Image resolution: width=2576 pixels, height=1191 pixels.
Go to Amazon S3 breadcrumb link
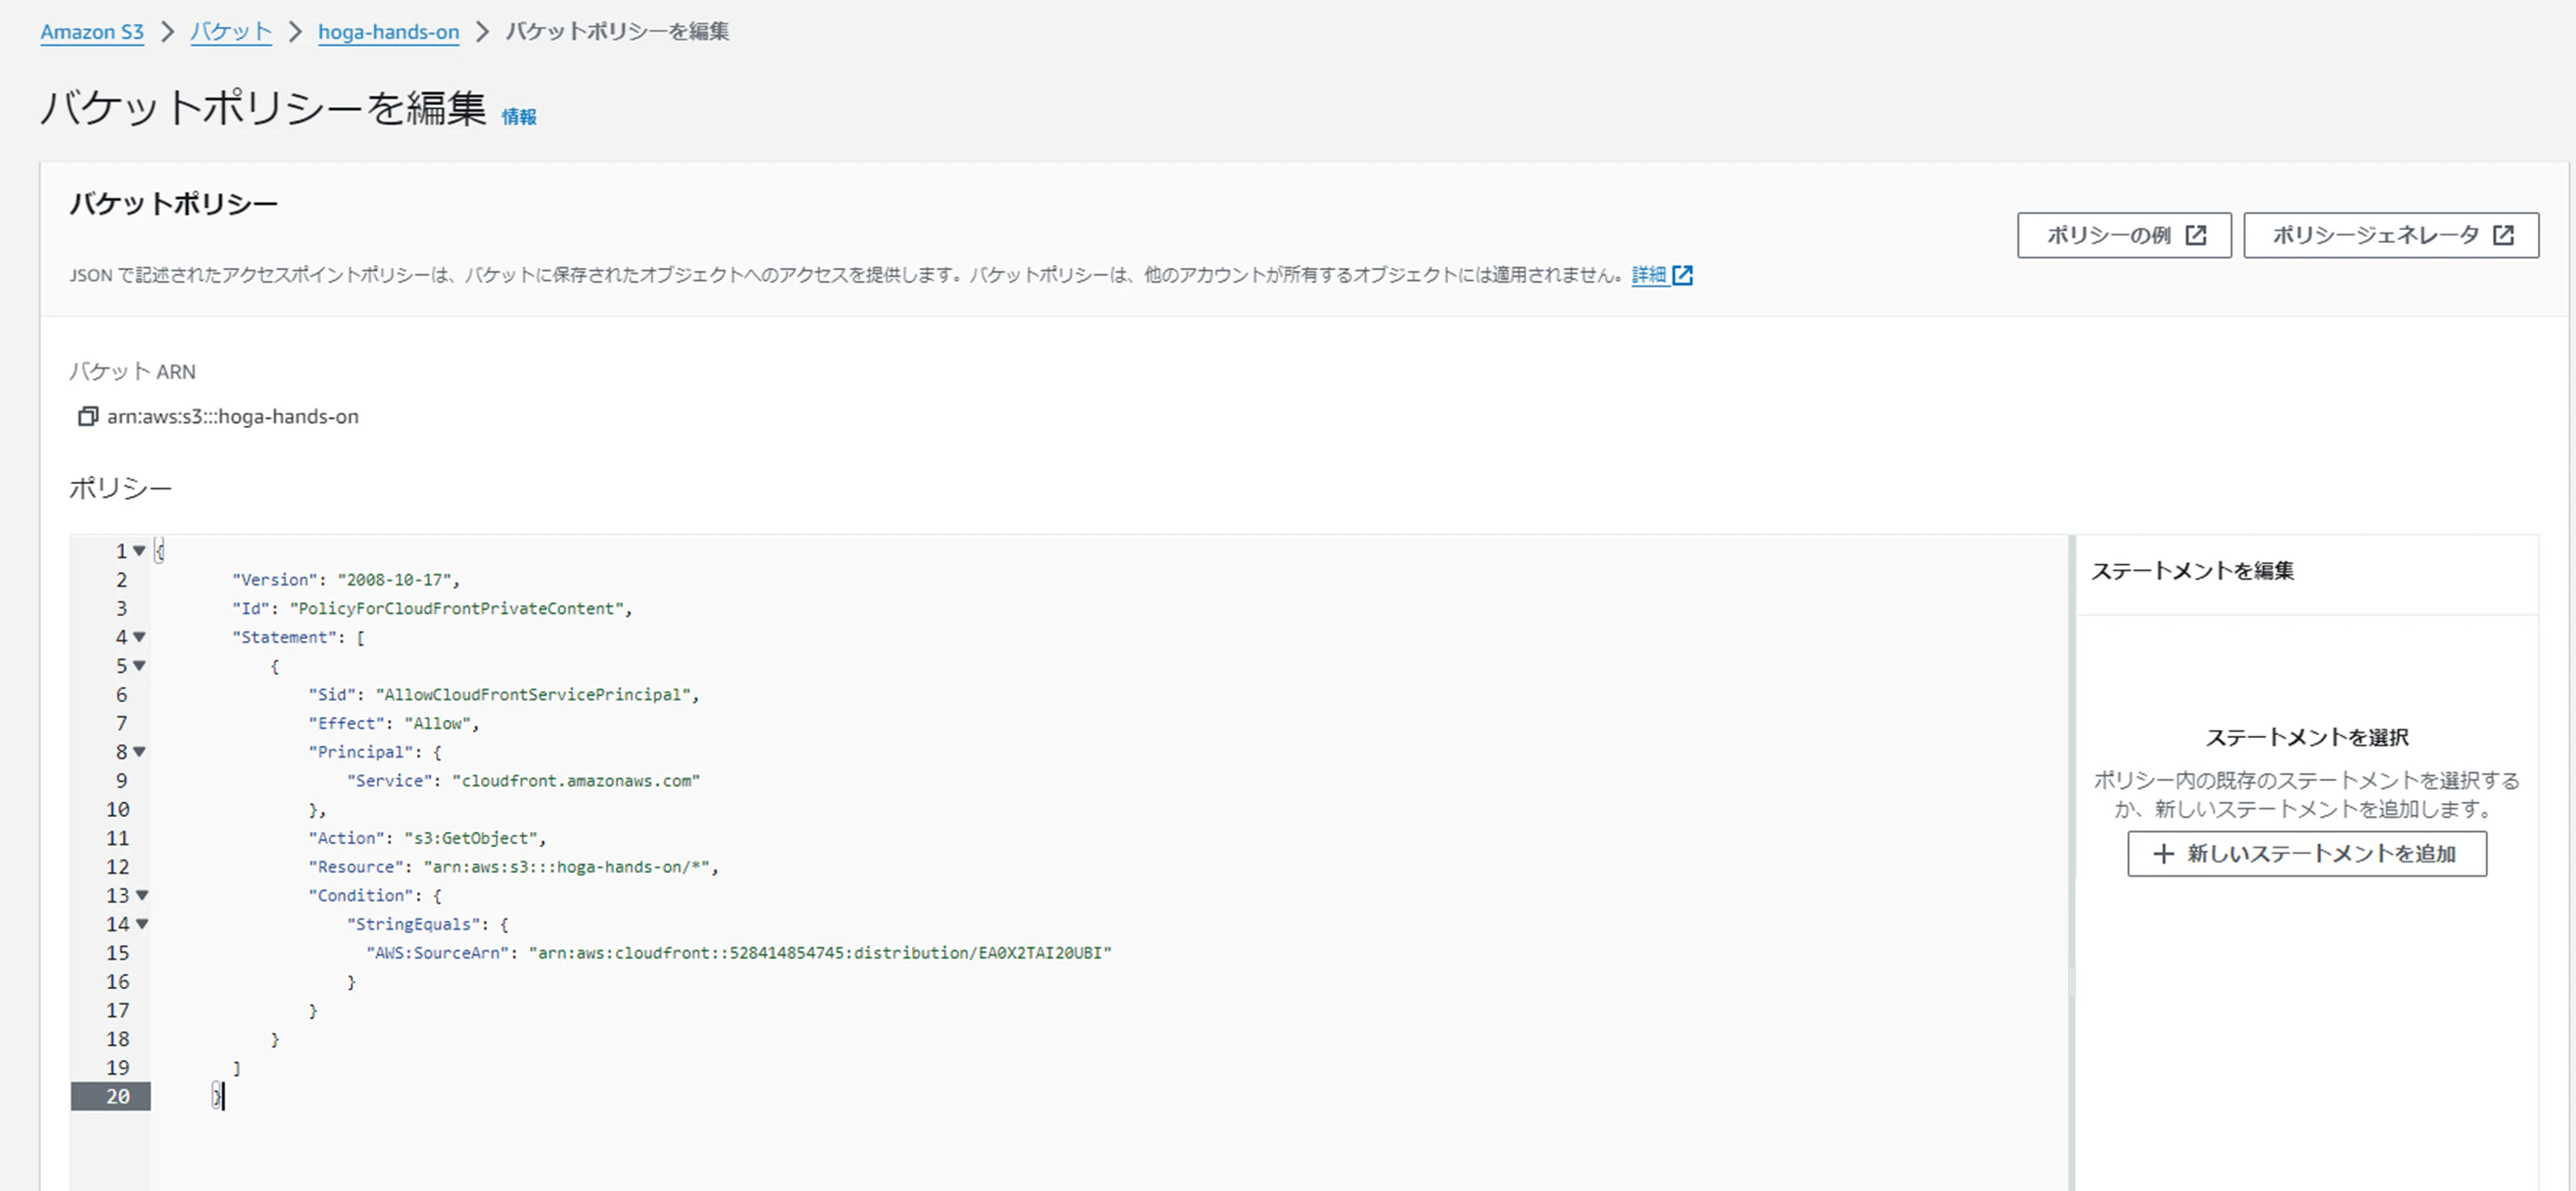coord(92,32)
